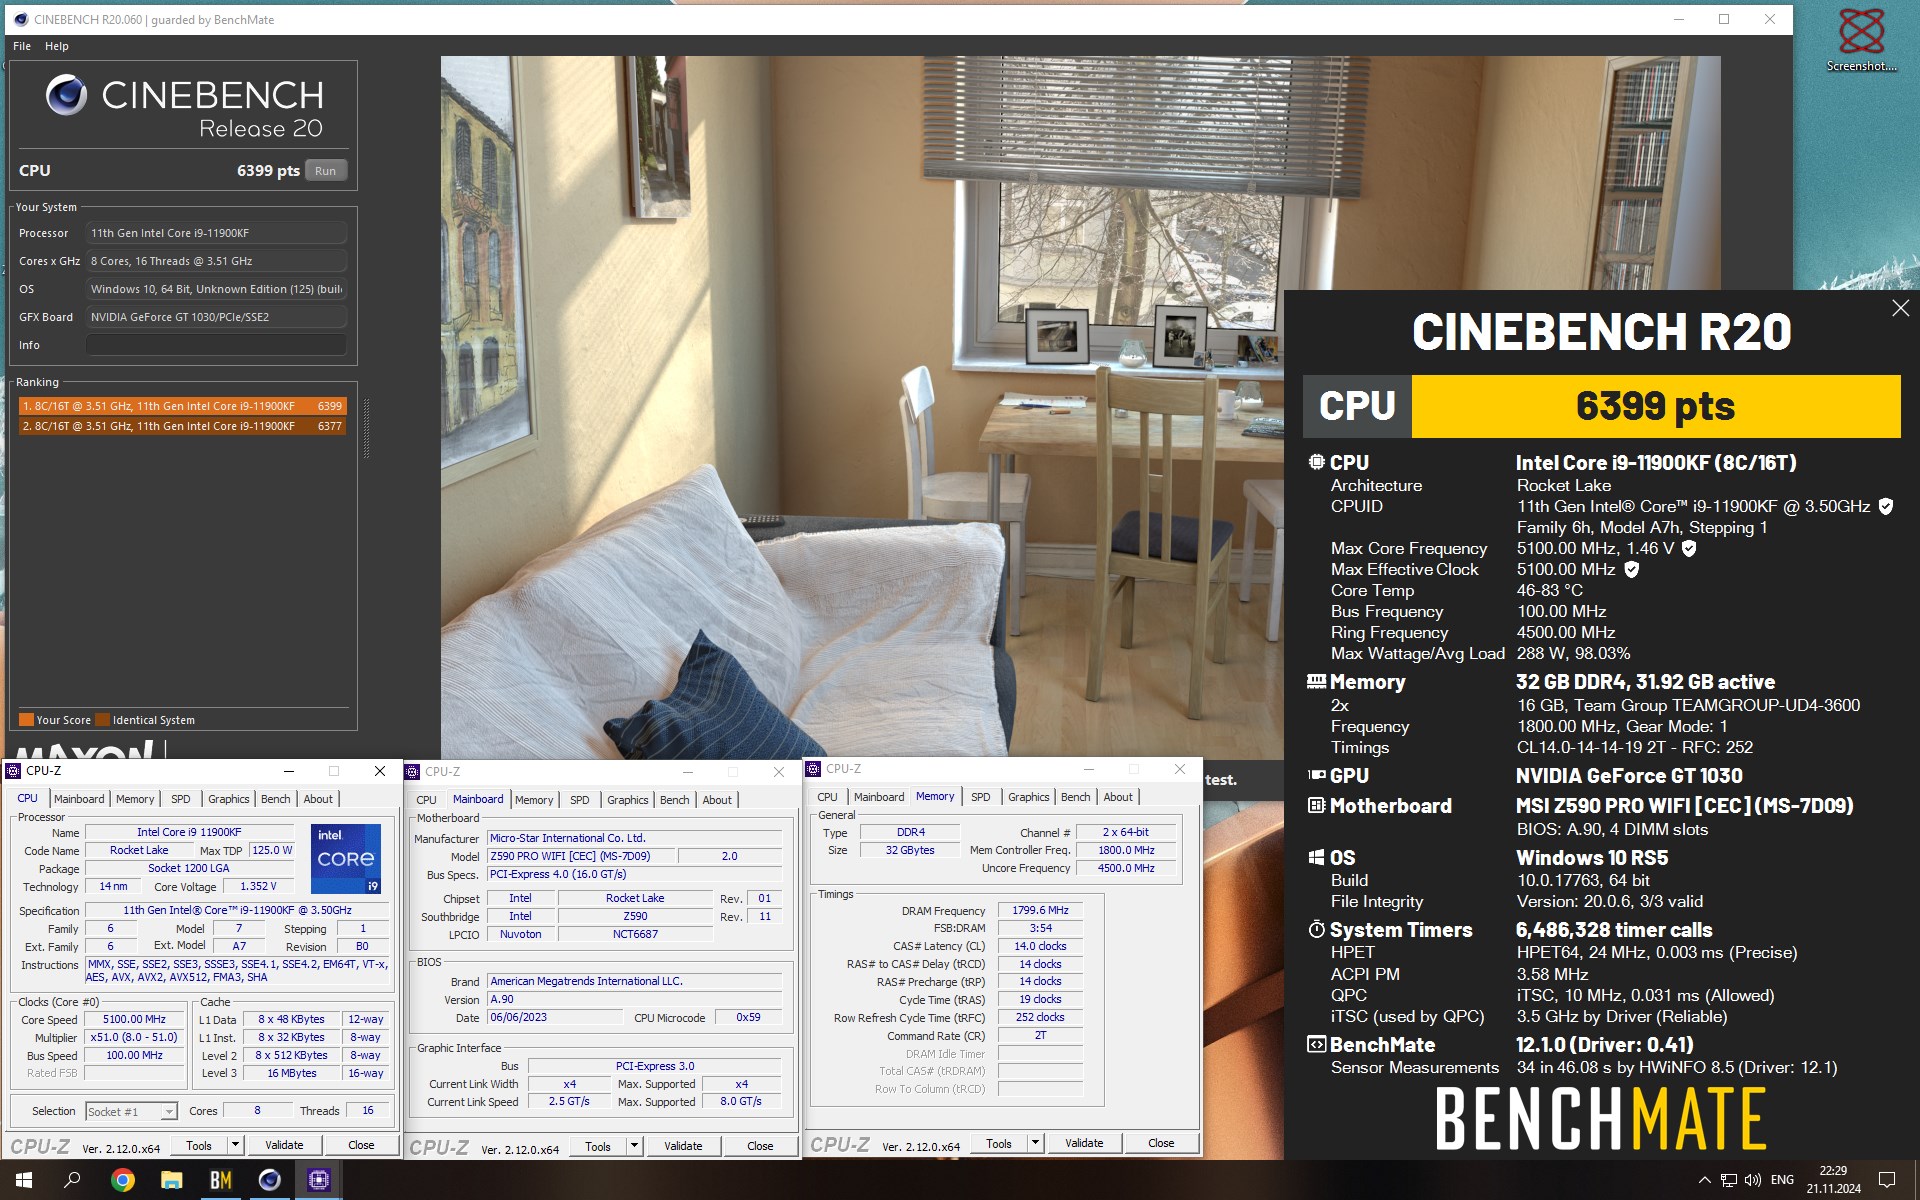1920x1200 pixels.
Task: Open notification center icon
Action: [1887, 1180]
